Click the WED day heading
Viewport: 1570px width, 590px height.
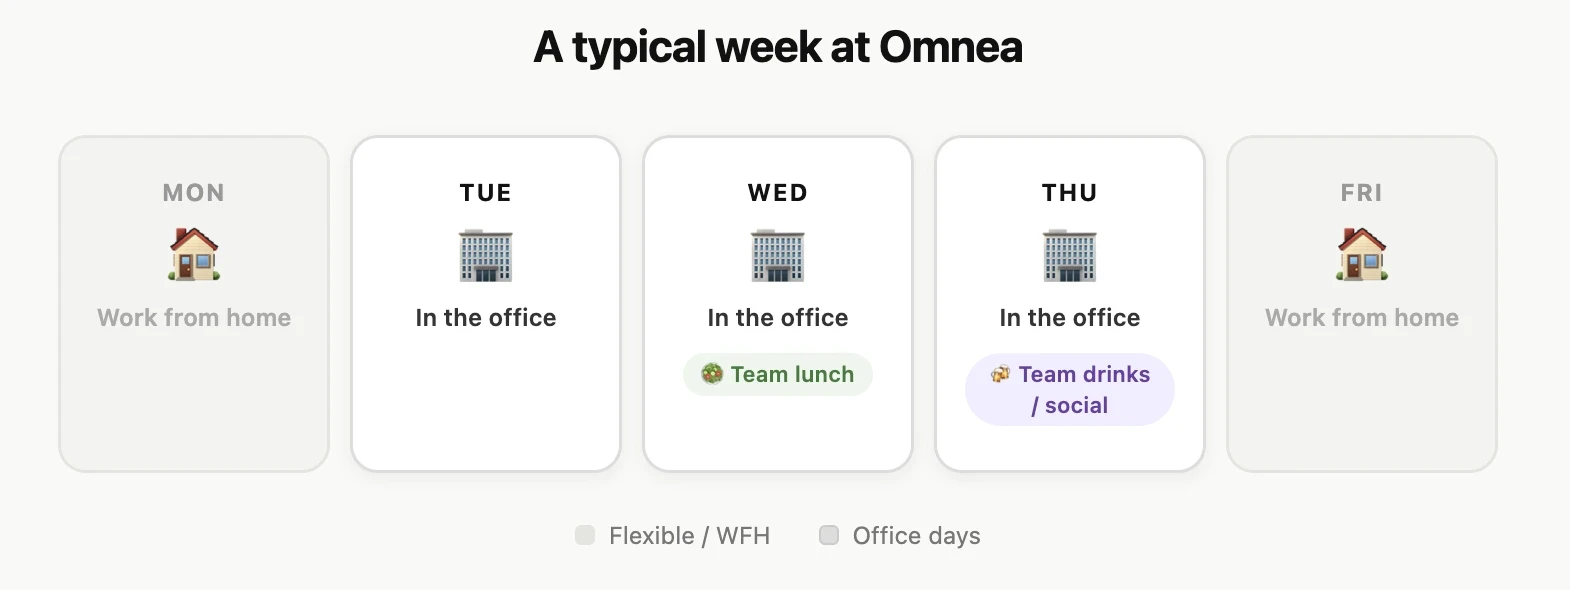point(778,192)
